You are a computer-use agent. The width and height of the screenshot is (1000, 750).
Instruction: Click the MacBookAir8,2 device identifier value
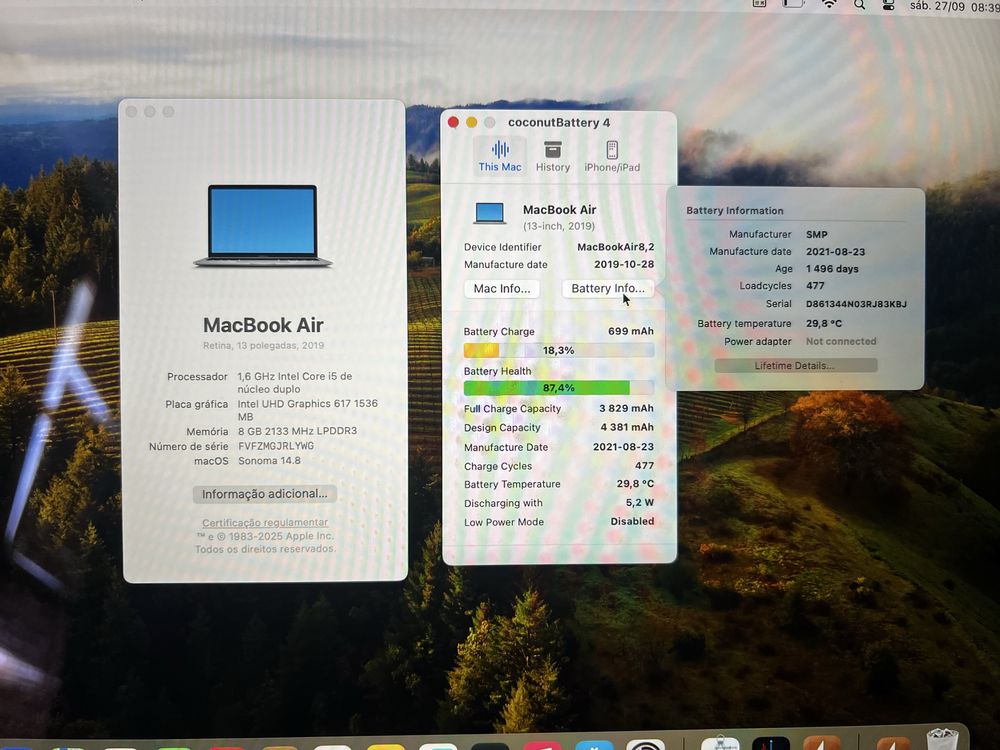615,247
